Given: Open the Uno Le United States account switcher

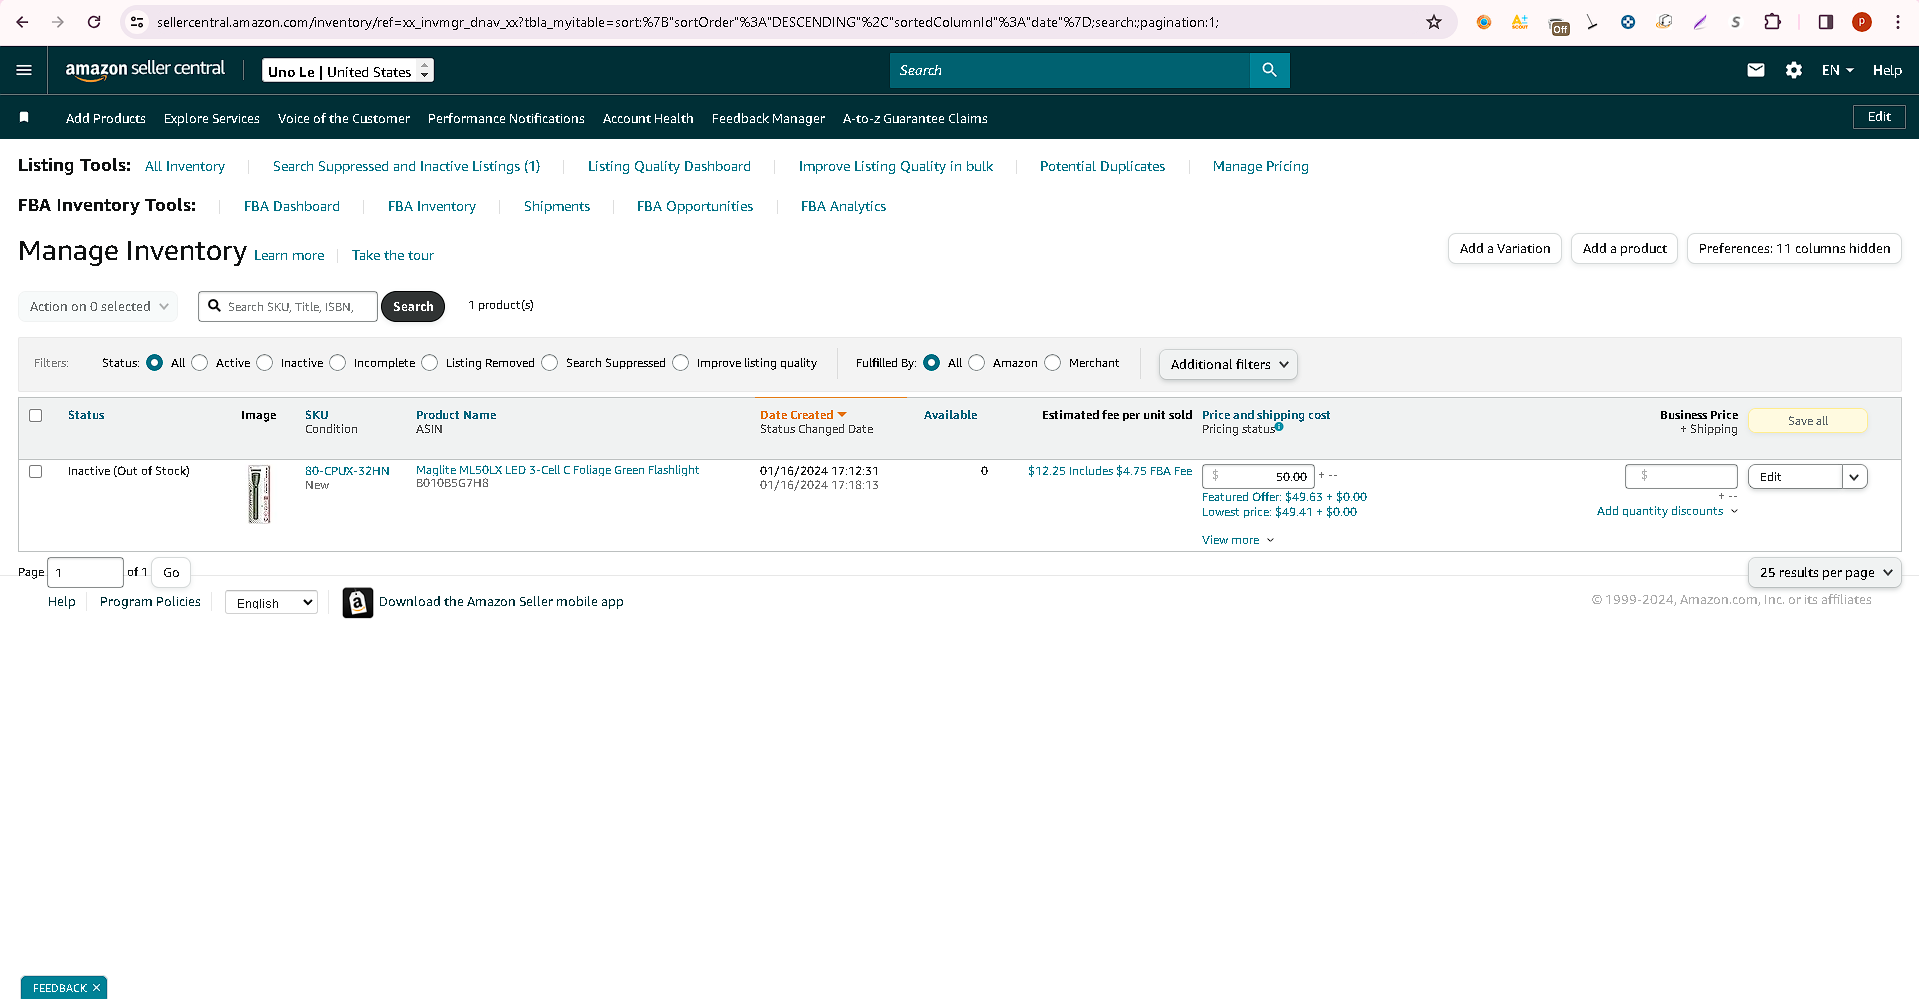Looking at the screenshot, I should (348, 71).
